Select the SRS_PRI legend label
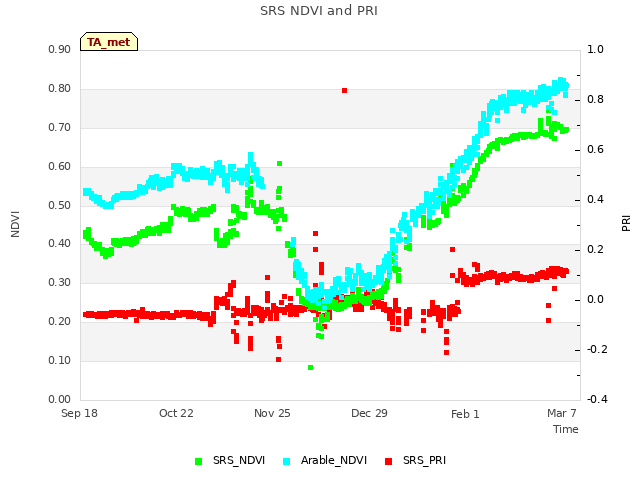 424,460
